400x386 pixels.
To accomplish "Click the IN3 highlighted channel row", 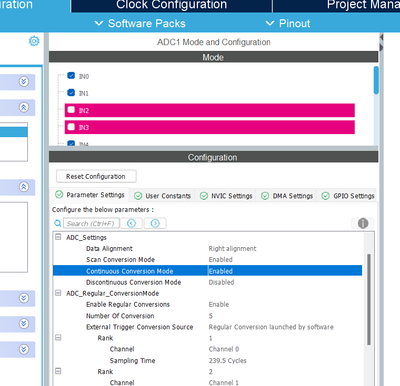I will 210,127.
